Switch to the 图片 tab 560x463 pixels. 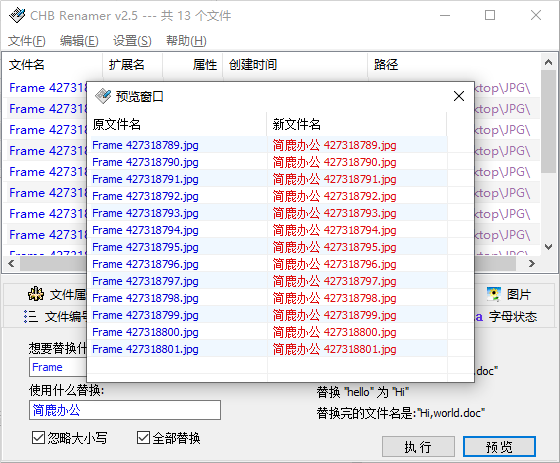(x=514, y=294)
